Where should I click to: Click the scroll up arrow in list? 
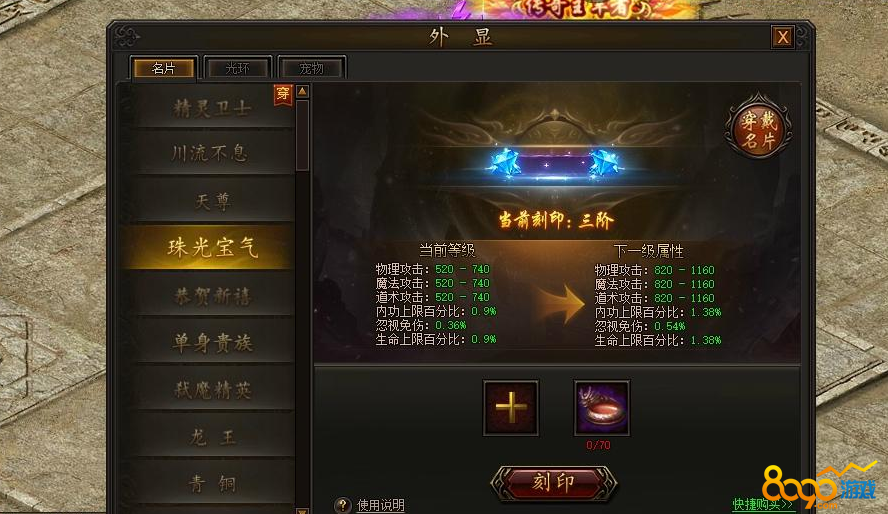302,91
